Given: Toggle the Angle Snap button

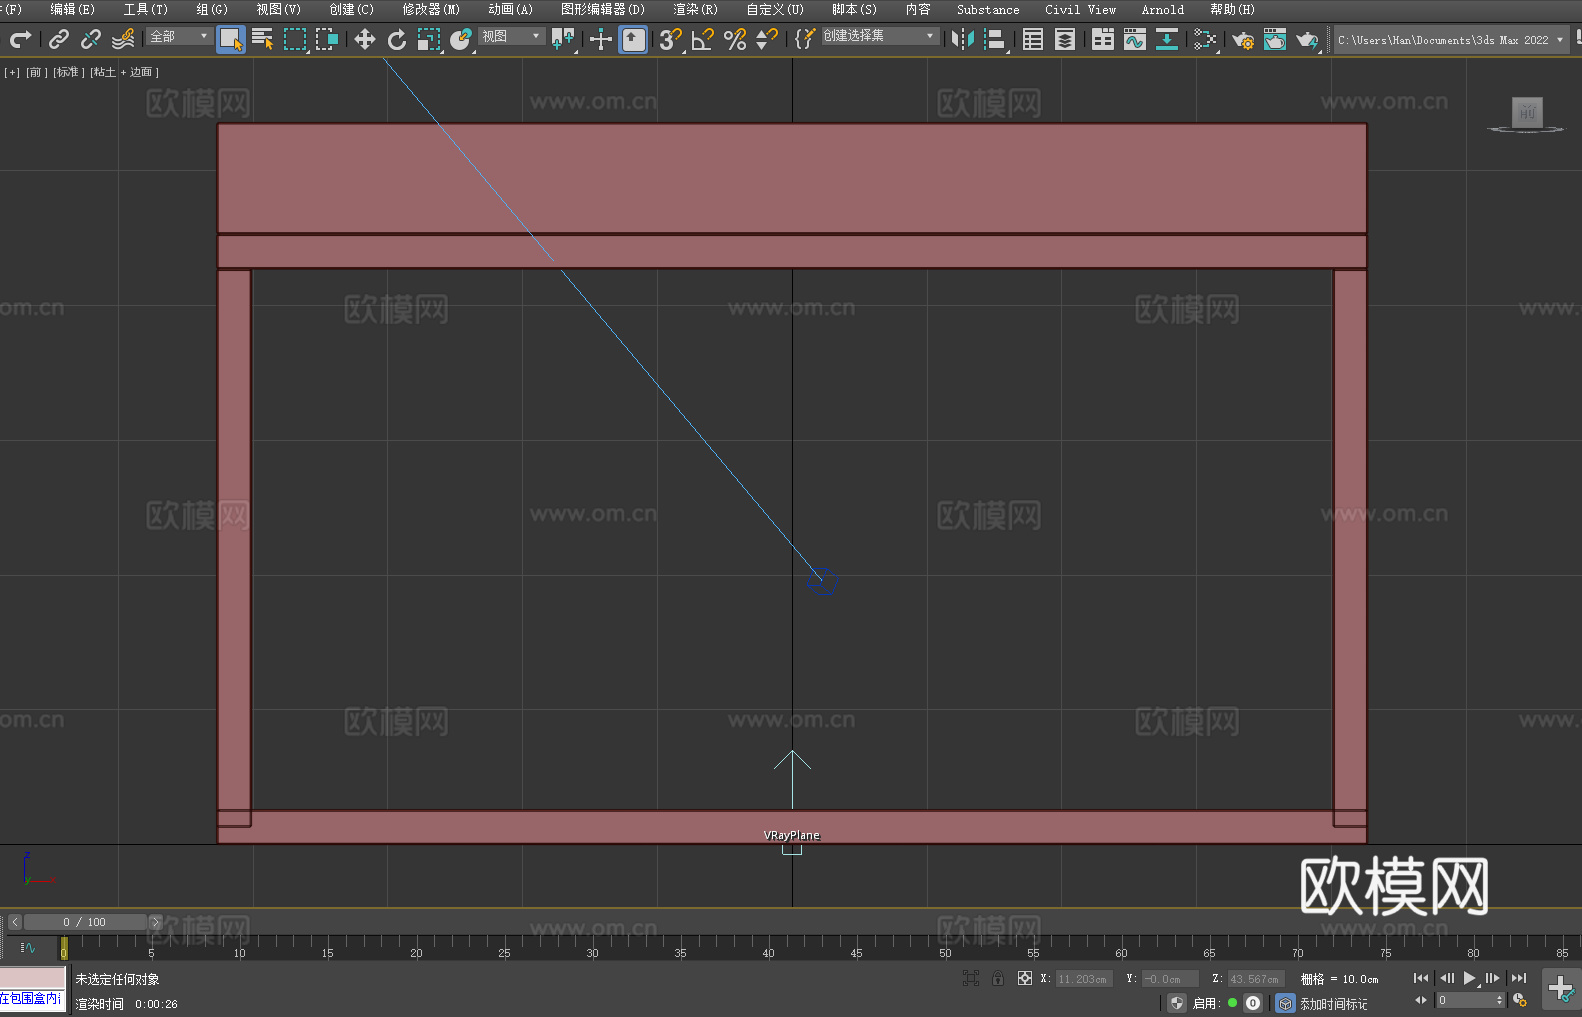Looking at the screenshot, I should click(x=703, y=39).
